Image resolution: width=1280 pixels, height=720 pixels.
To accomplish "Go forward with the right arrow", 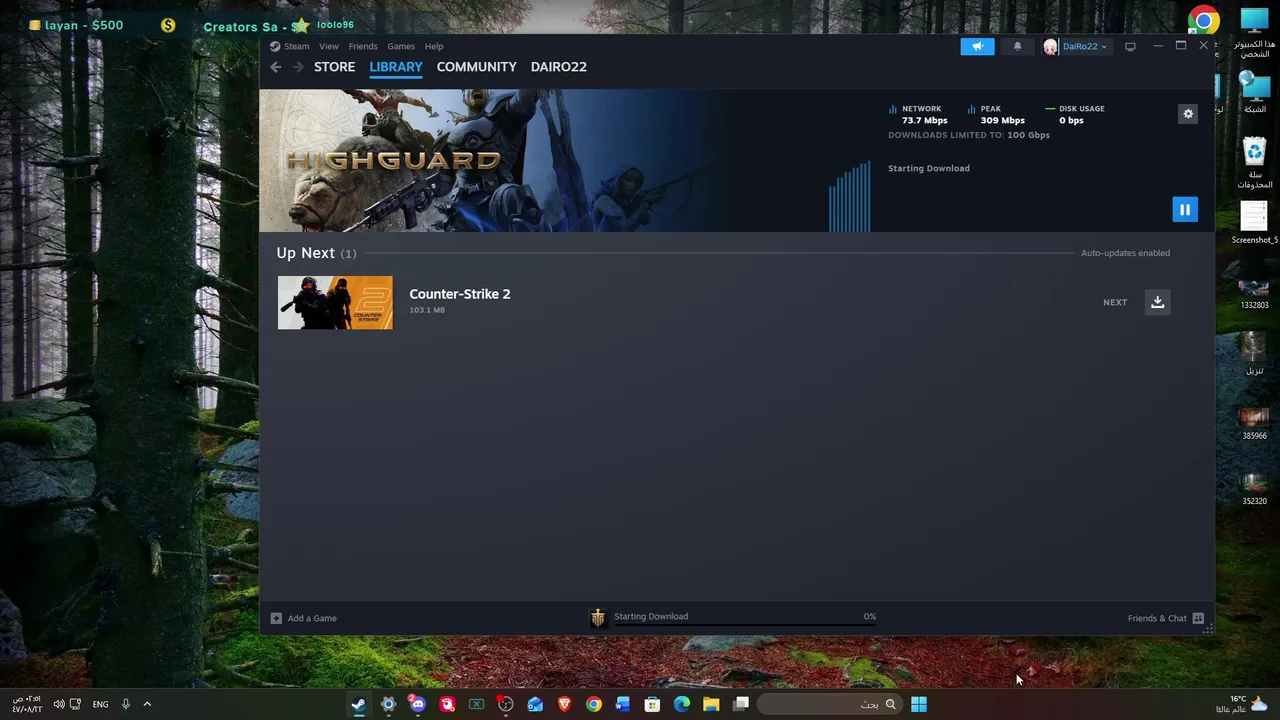I will pyautogui.click(x=297, y=67).
